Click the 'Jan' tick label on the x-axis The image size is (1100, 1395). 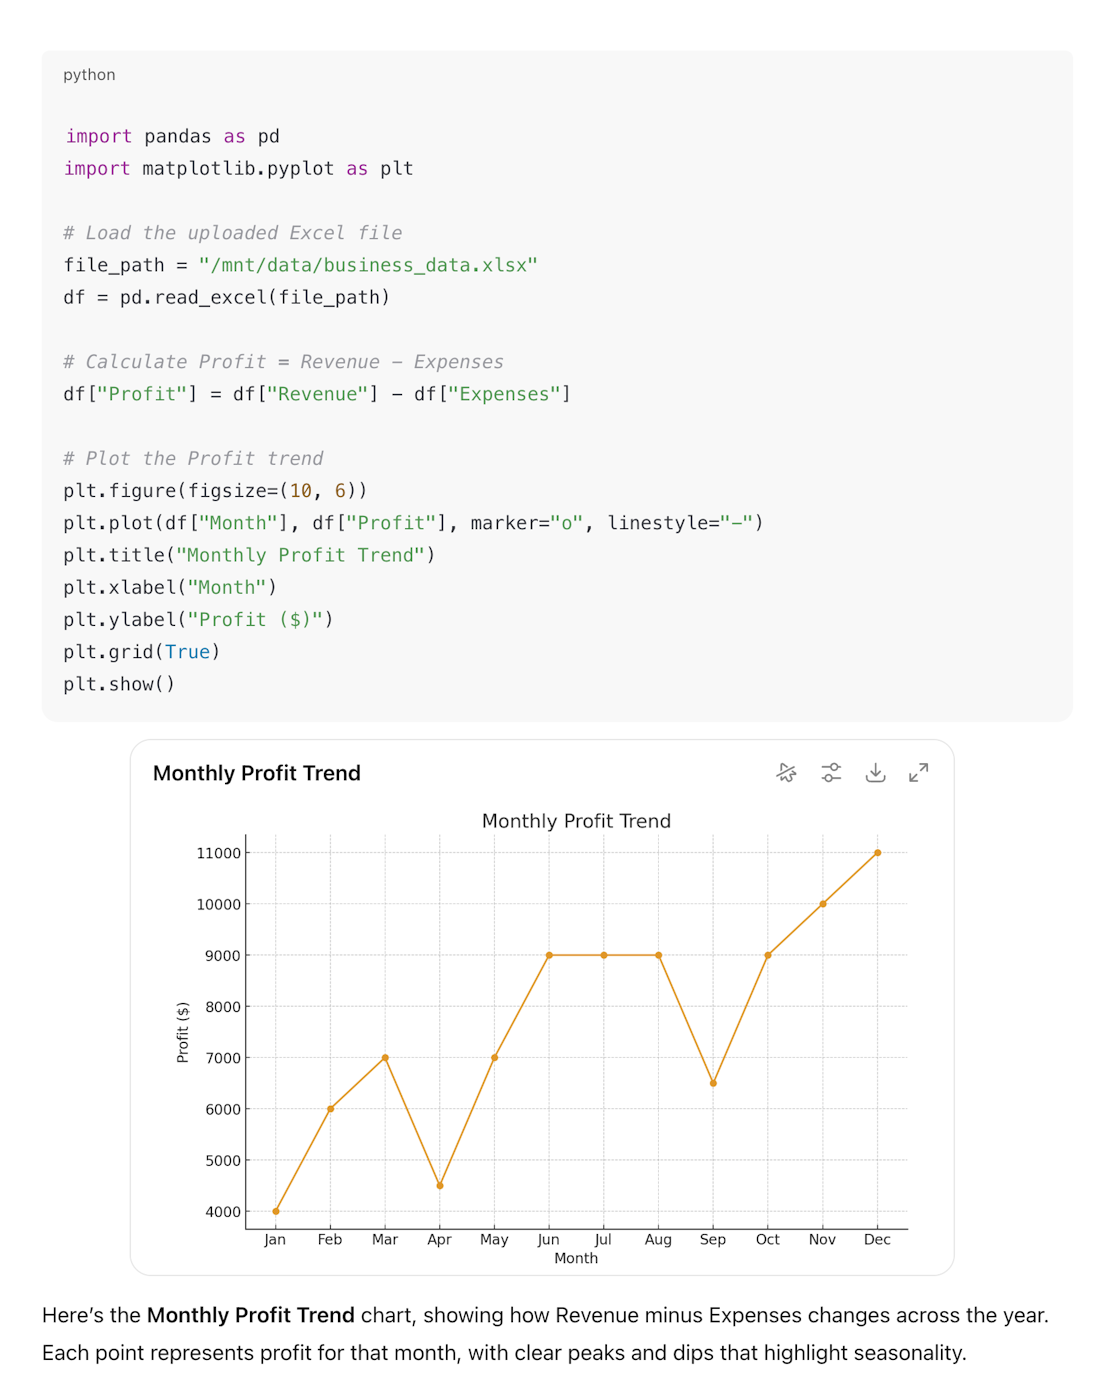[x=275, y=1239]
